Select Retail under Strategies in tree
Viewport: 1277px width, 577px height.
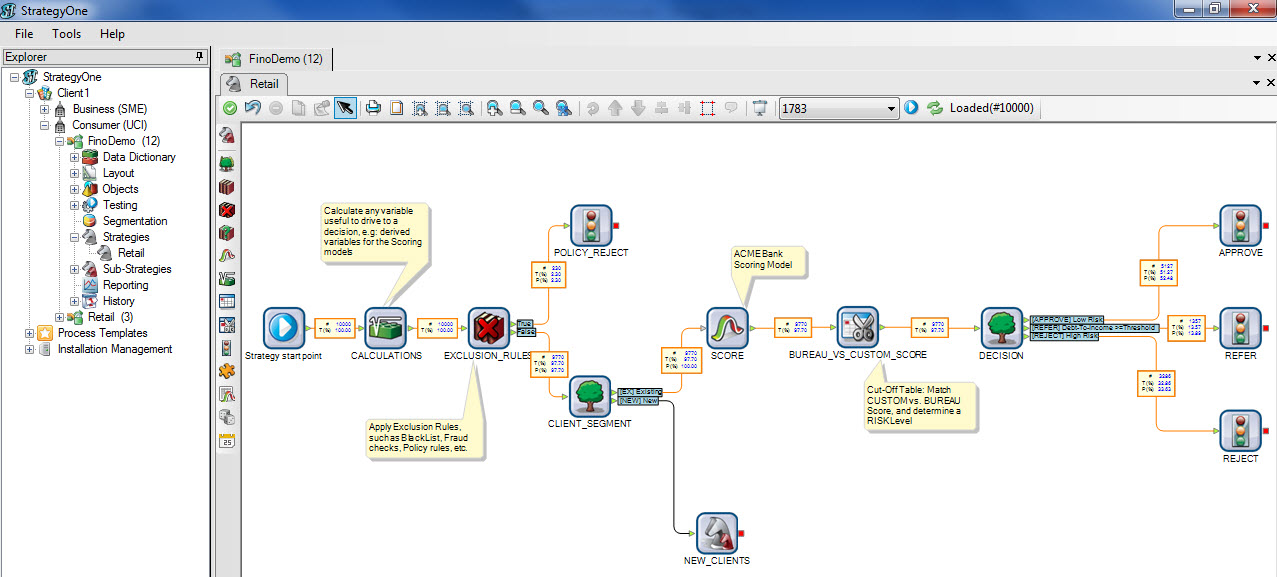(x=131, y=253)
